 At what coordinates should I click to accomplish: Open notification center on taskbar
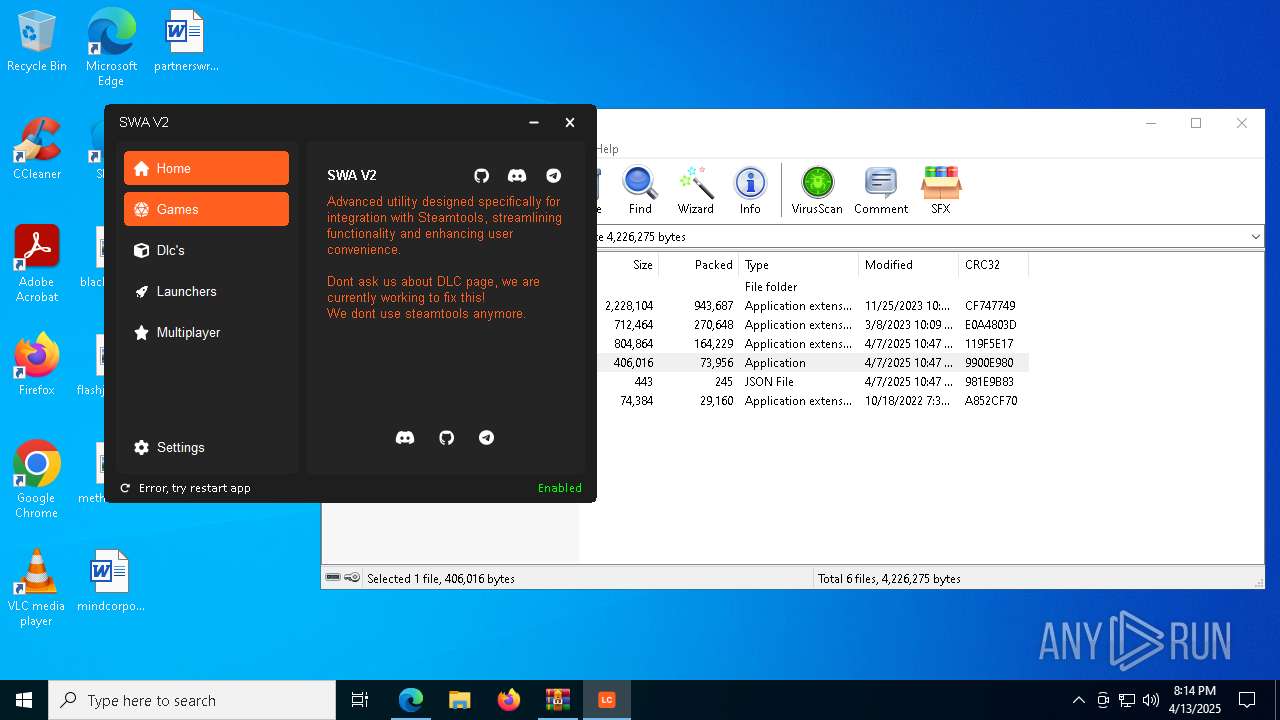(x=1247, y=700)
